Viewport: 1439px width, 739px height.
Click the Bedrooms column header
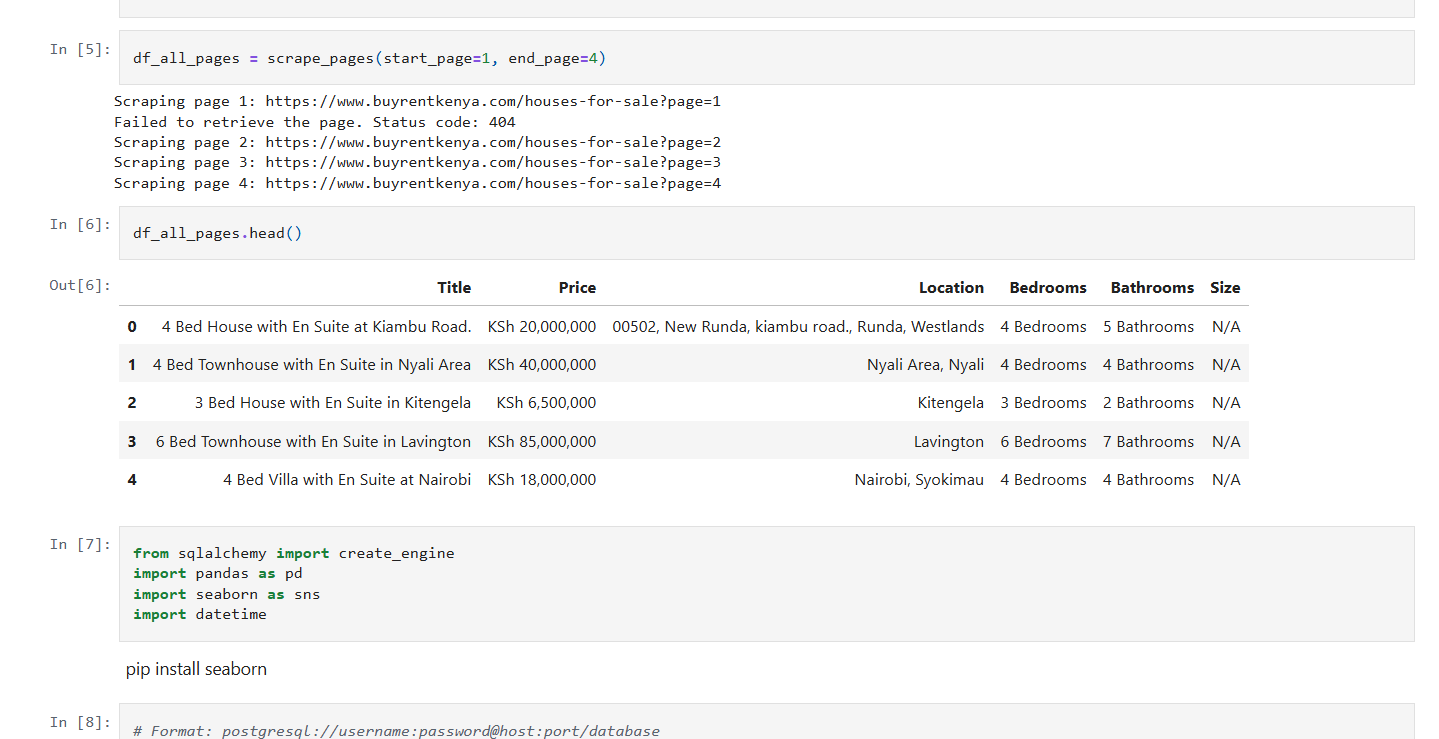(x=1048, y=288)
